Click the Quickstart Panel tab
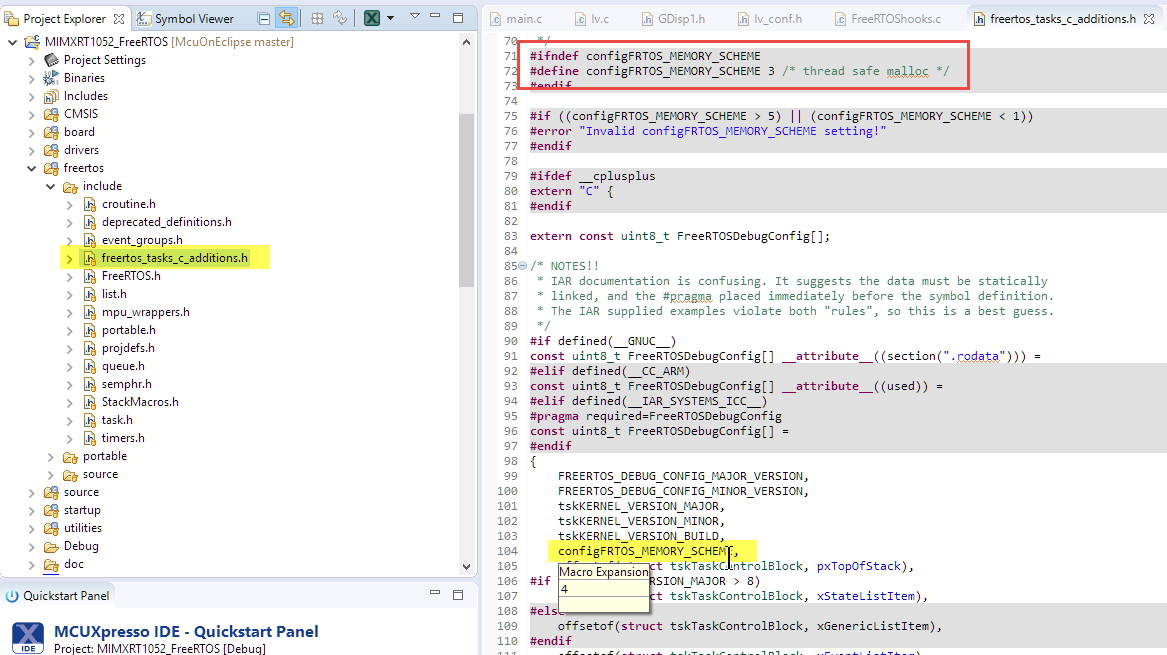Screen dimensions: 1167x655 [65, 596]
